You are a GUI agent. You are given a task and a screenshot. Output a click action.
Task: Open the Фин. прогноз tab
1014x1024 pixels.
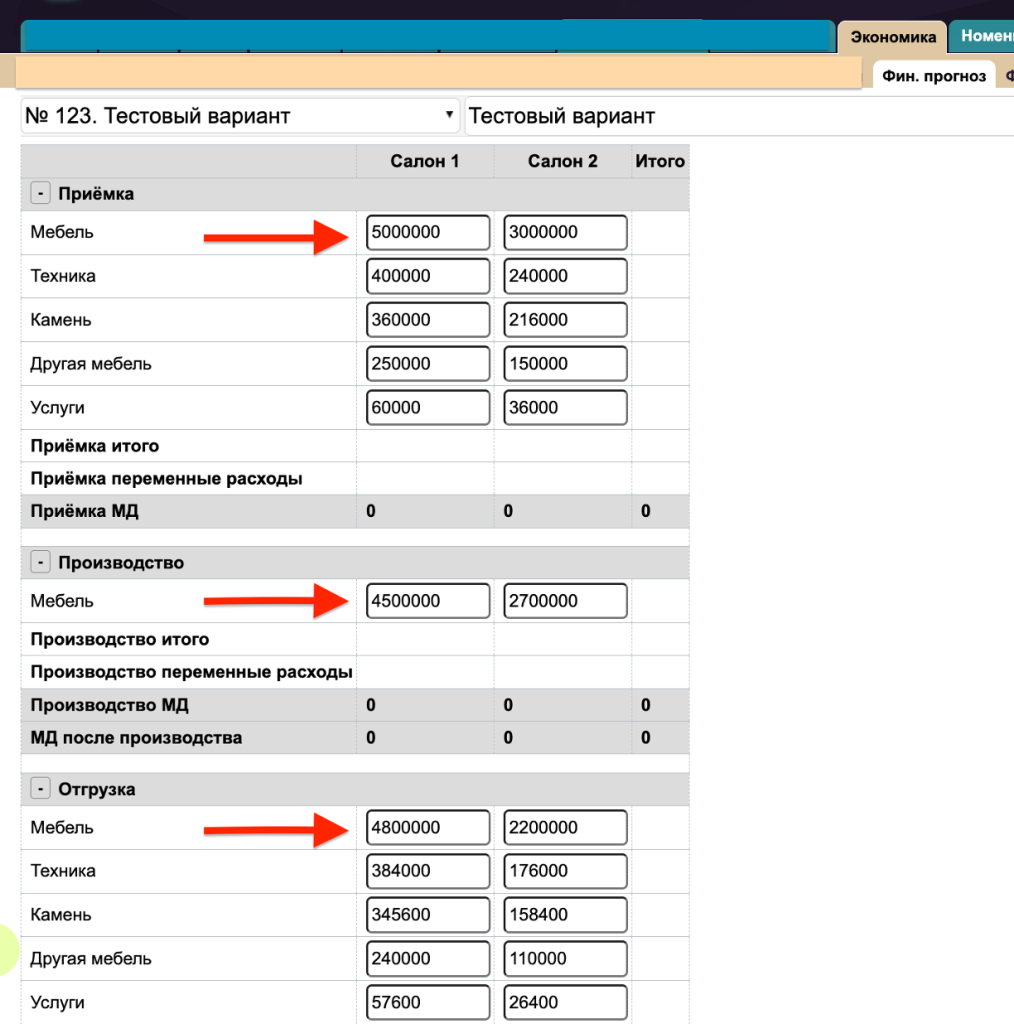tap(934, 76)
